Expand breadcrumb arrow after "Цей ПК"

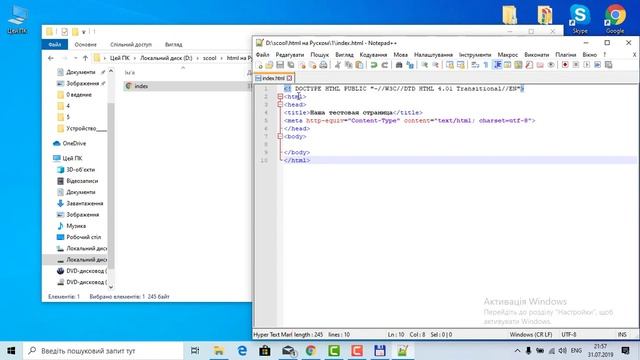click(x=134, y=58)
